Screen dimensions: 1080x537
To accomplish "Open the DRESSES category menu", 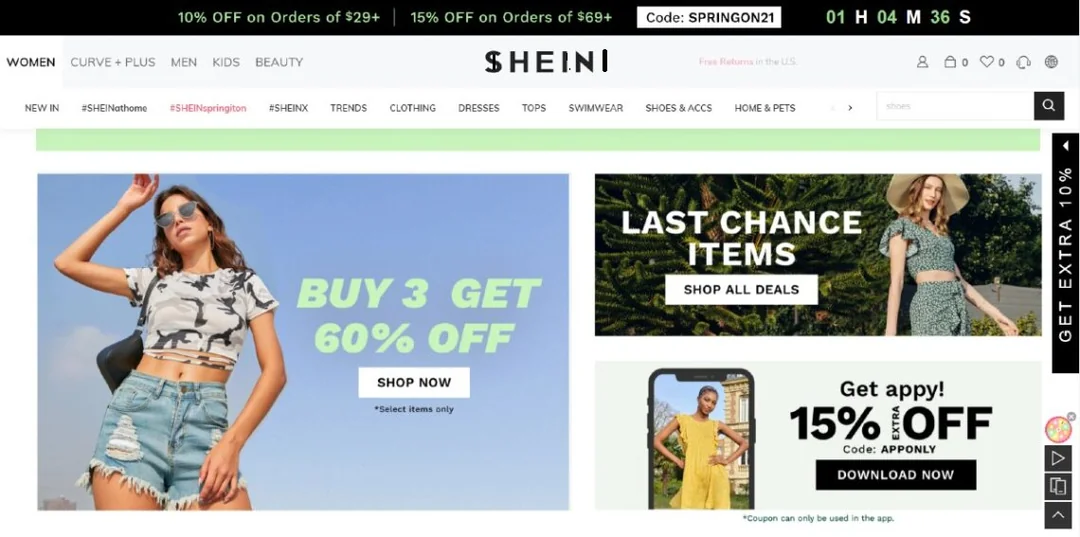I will coord(479,108).
